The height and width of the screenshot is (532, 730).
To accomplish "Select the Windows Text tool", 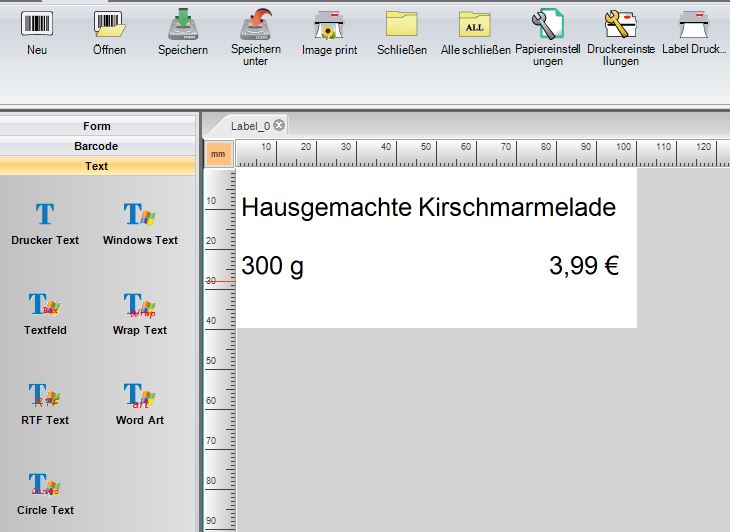I will (x=140, y=223).
